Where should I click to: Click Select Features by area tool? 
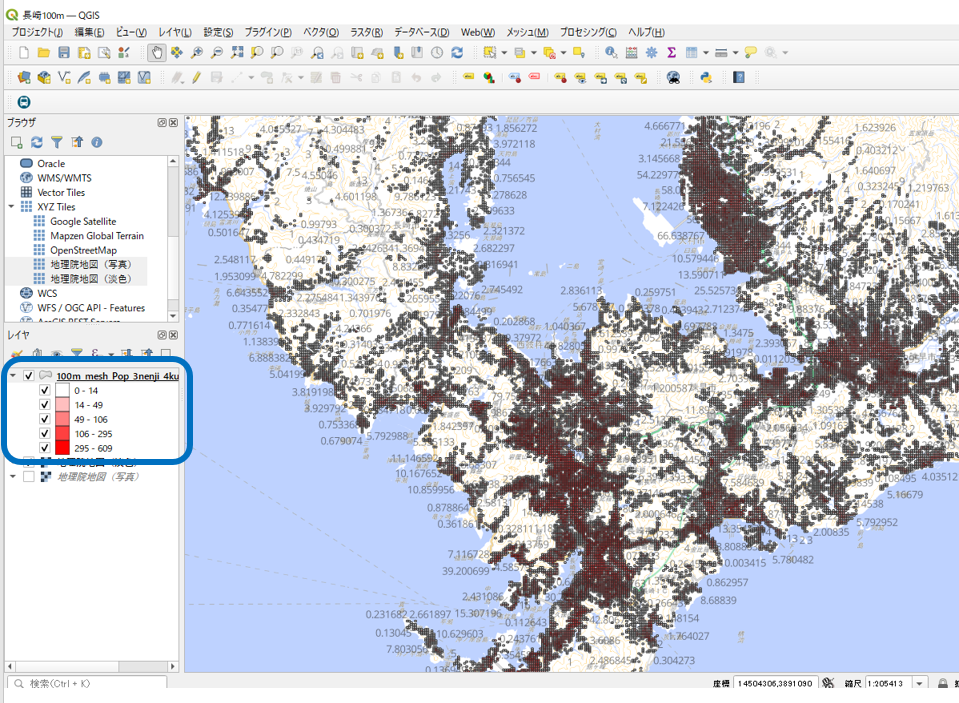click(x=489, y=53)
